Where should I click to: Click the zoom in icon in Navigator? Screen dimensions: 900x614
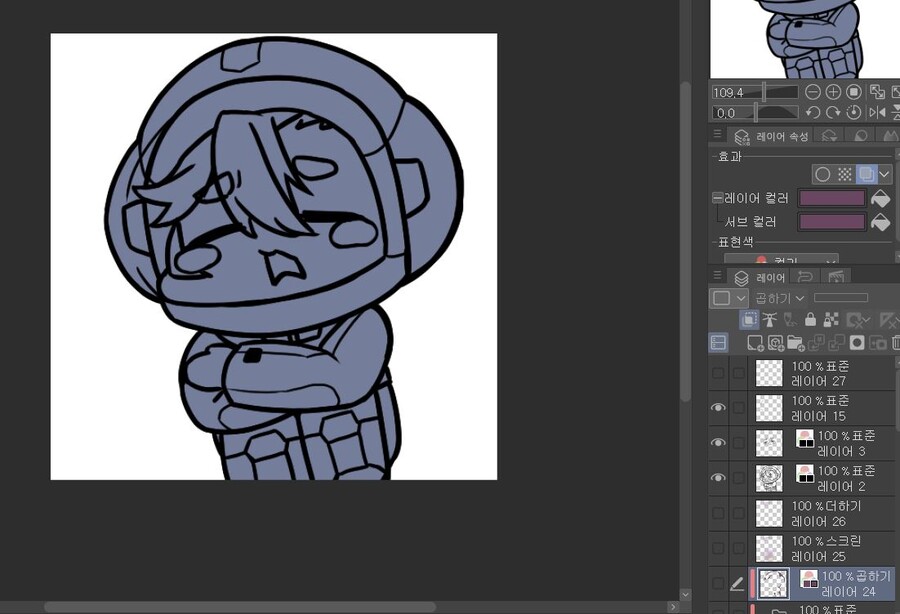(x=833, y=92)
